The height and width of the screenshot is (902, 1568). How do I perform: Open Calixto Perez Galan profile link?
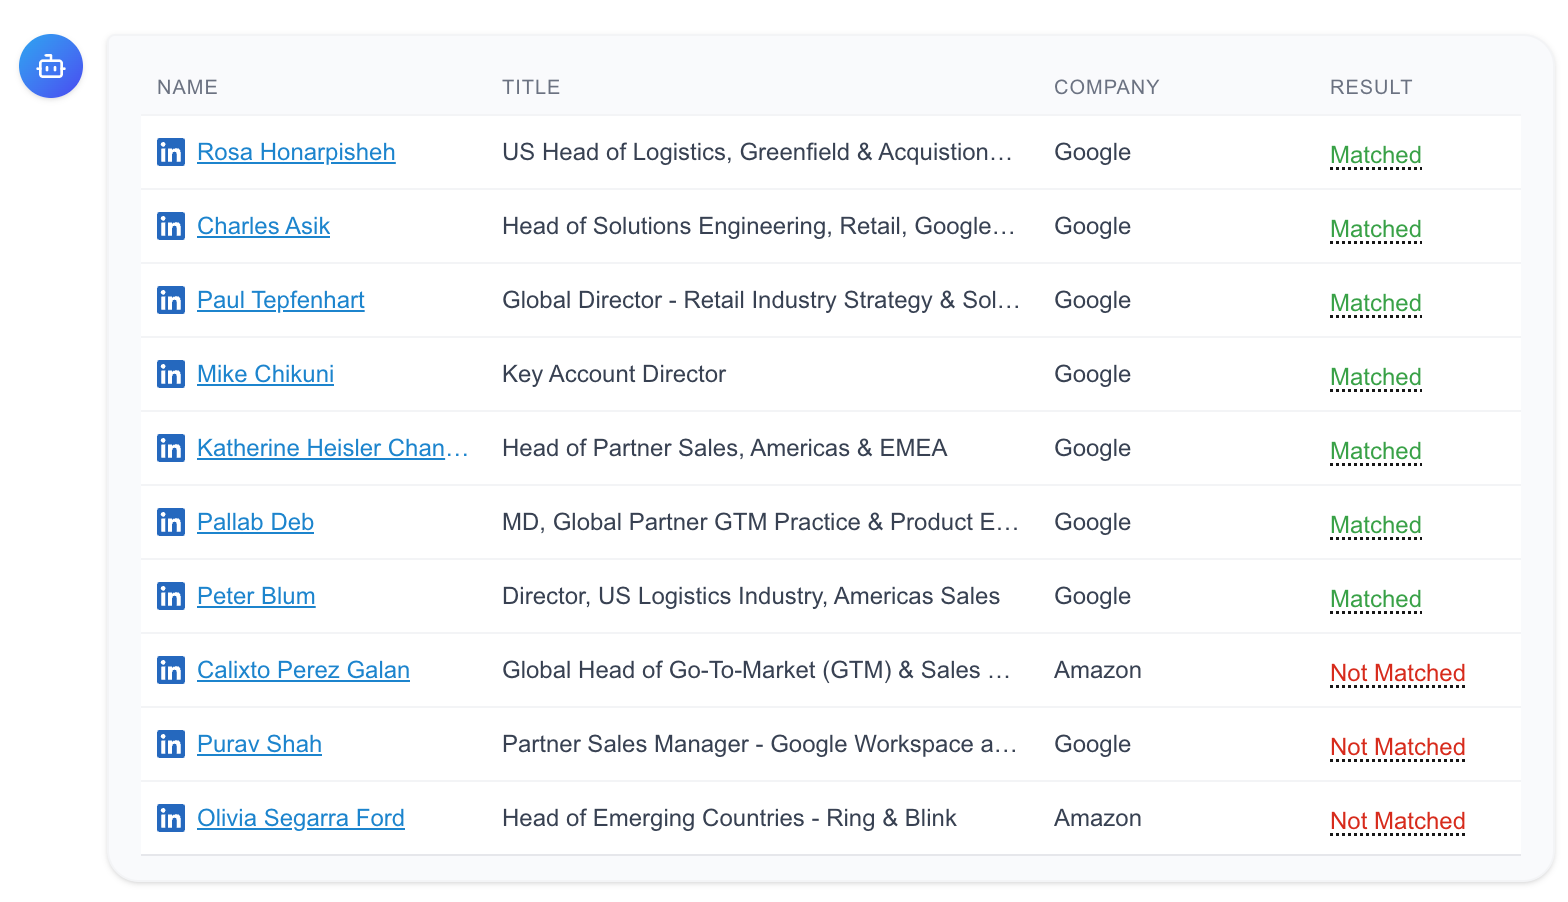[303, 670]
